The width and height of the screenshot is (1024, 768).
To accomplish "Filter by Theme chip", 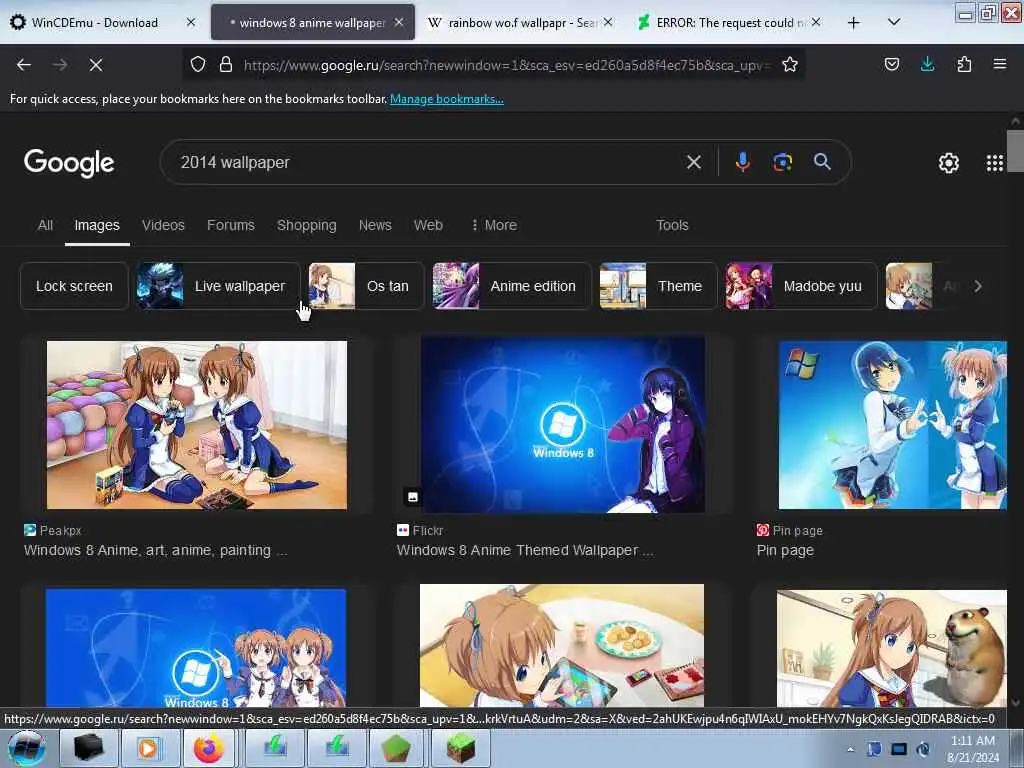I will [658, 286].
